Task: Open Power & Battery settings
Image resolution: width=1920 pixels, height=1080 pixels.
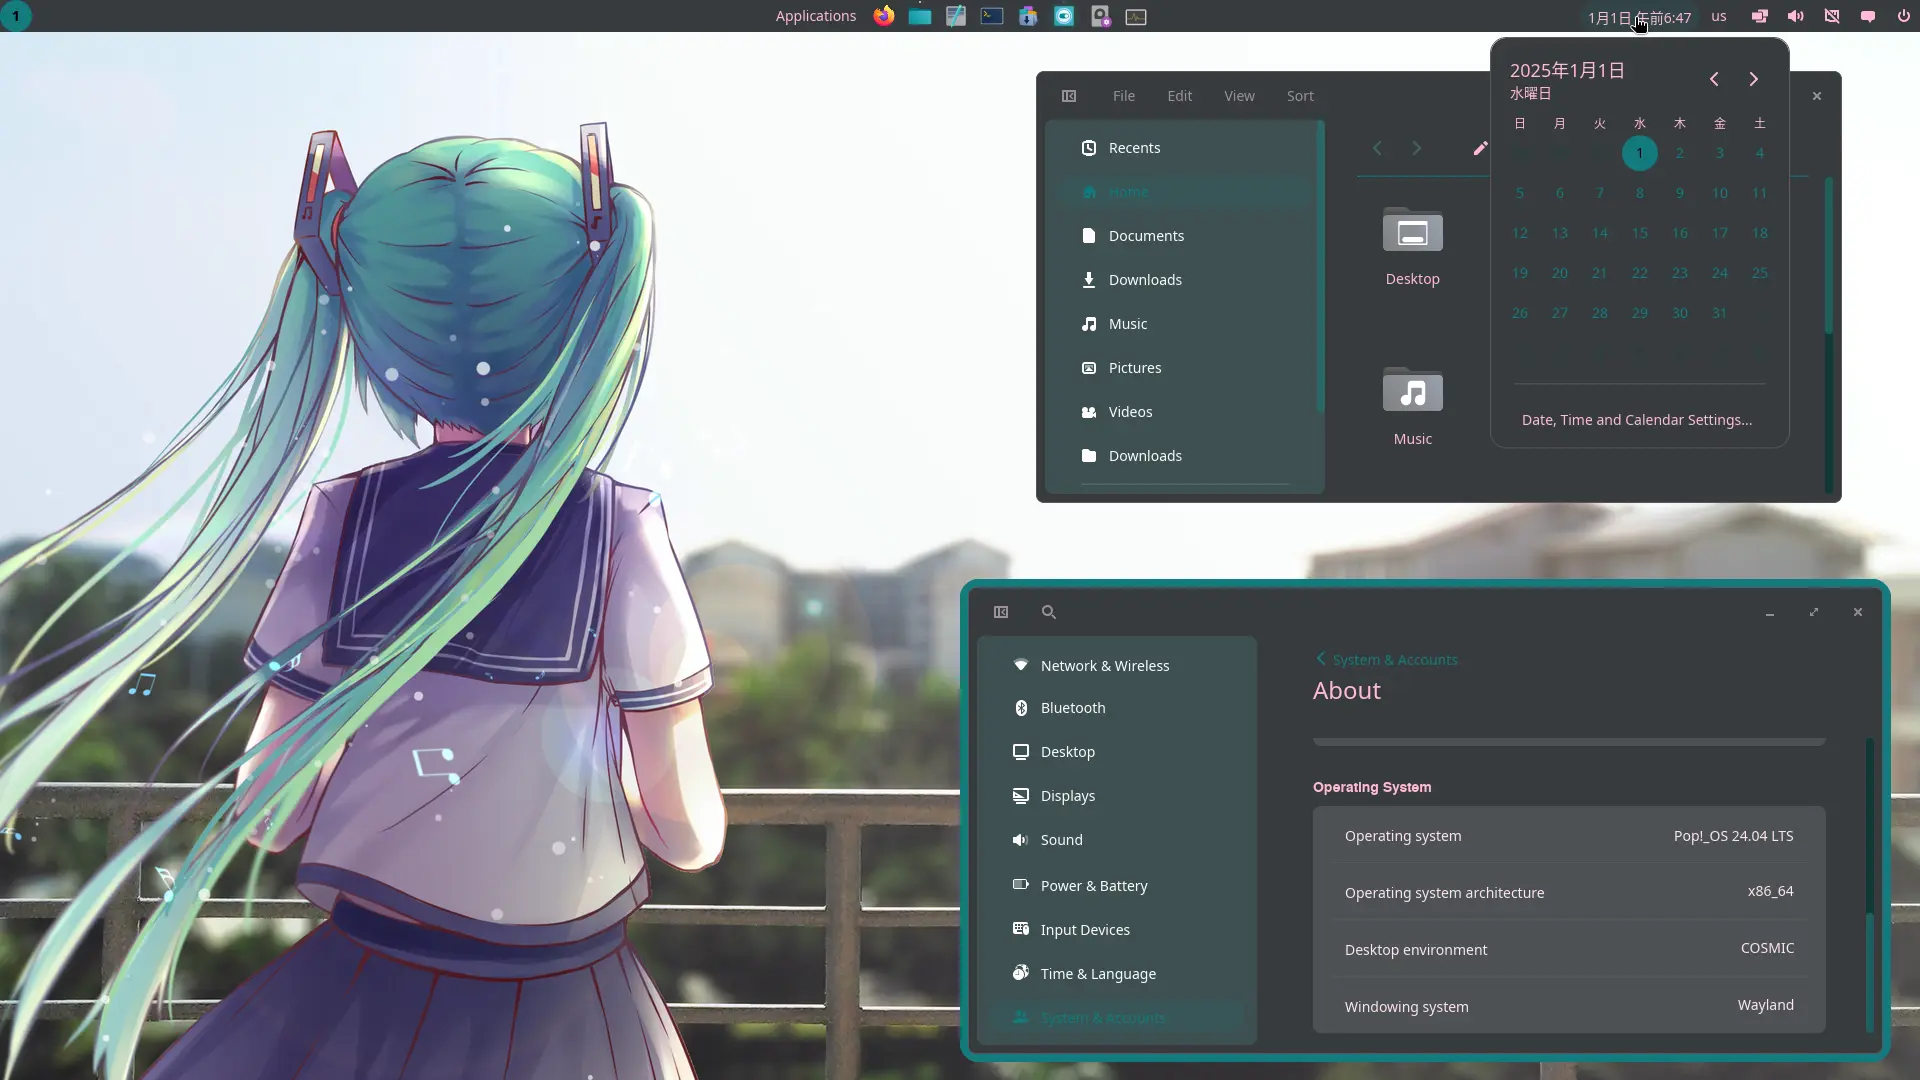Action: pos(1116,886)
